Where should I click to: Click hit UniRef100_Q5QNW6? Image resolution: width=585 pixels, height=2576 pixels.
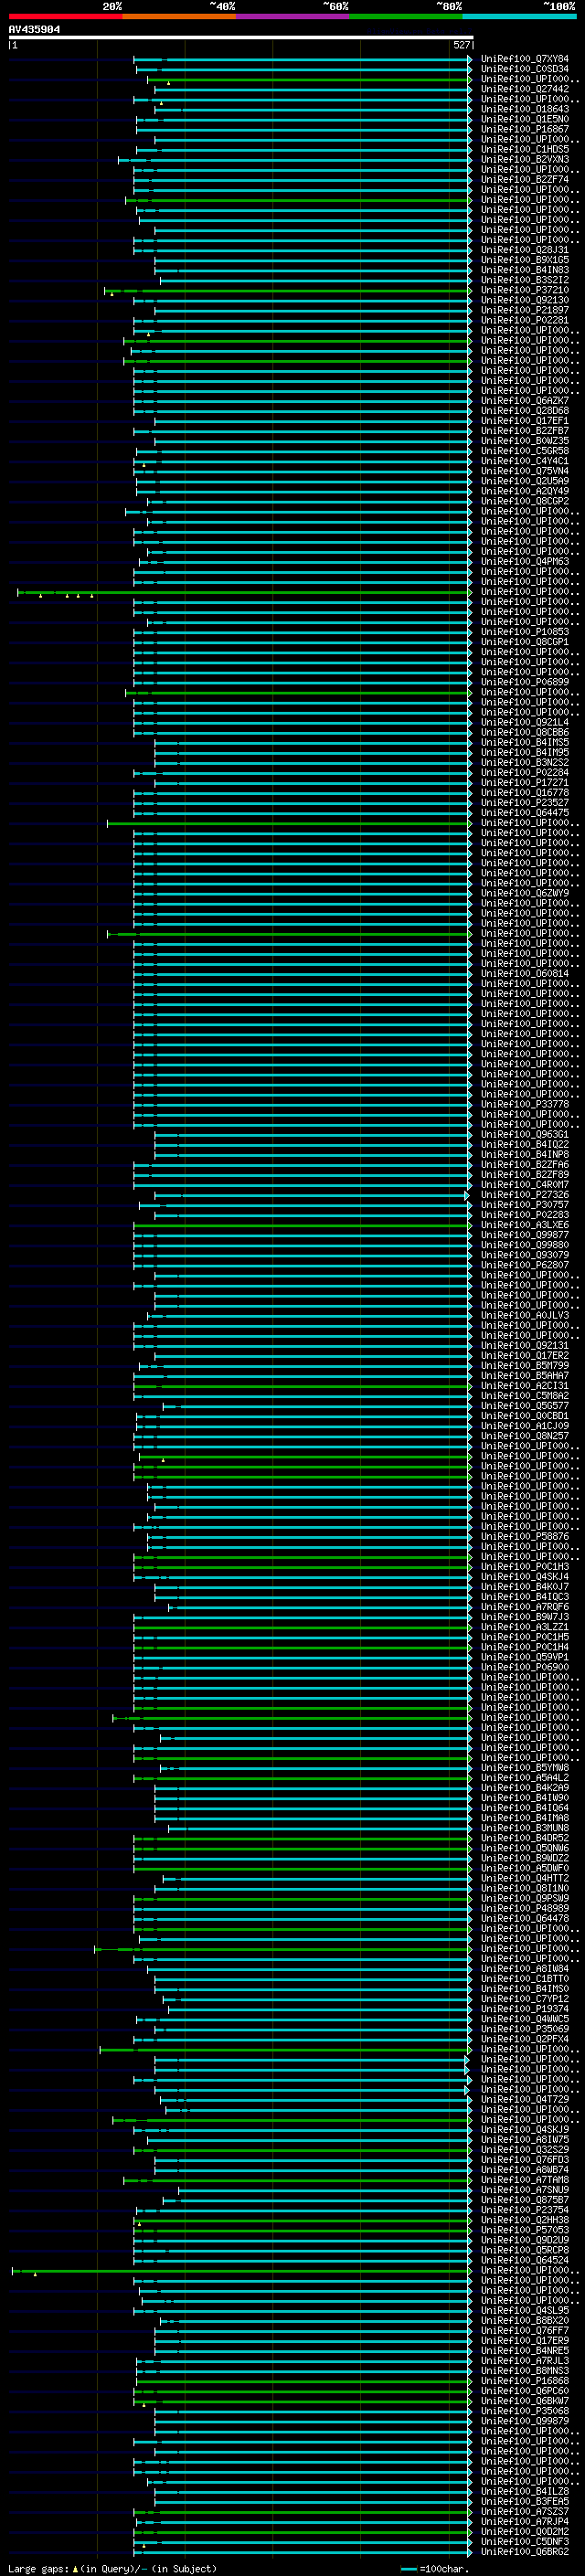pos(525,1848)
